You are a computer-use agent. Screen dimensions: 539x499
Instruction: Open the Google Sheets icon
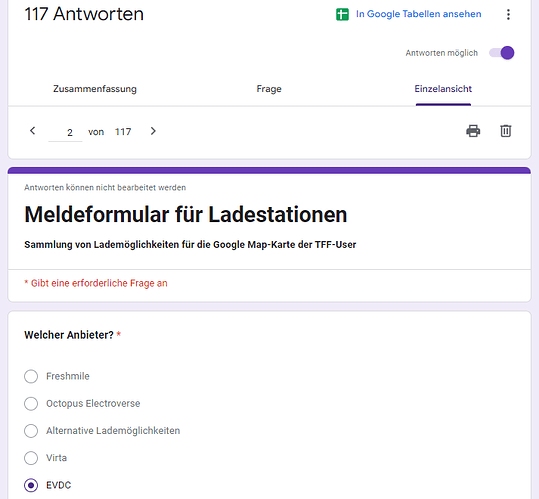(342, 14)
